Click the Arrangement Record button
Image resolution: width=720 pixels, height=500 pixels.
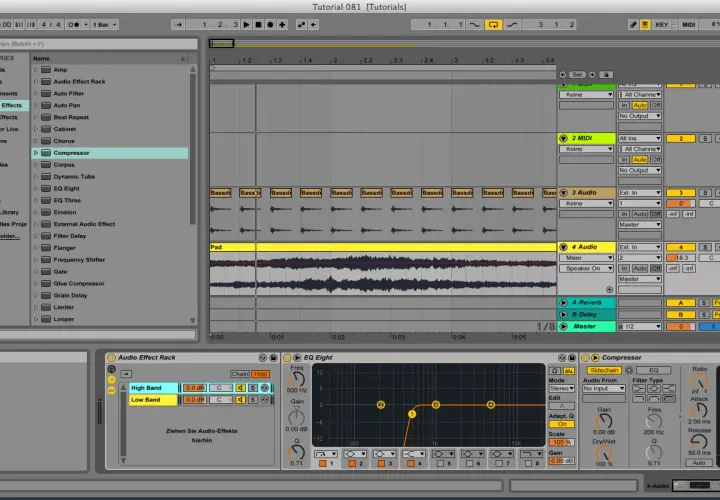tap(270, 25)
